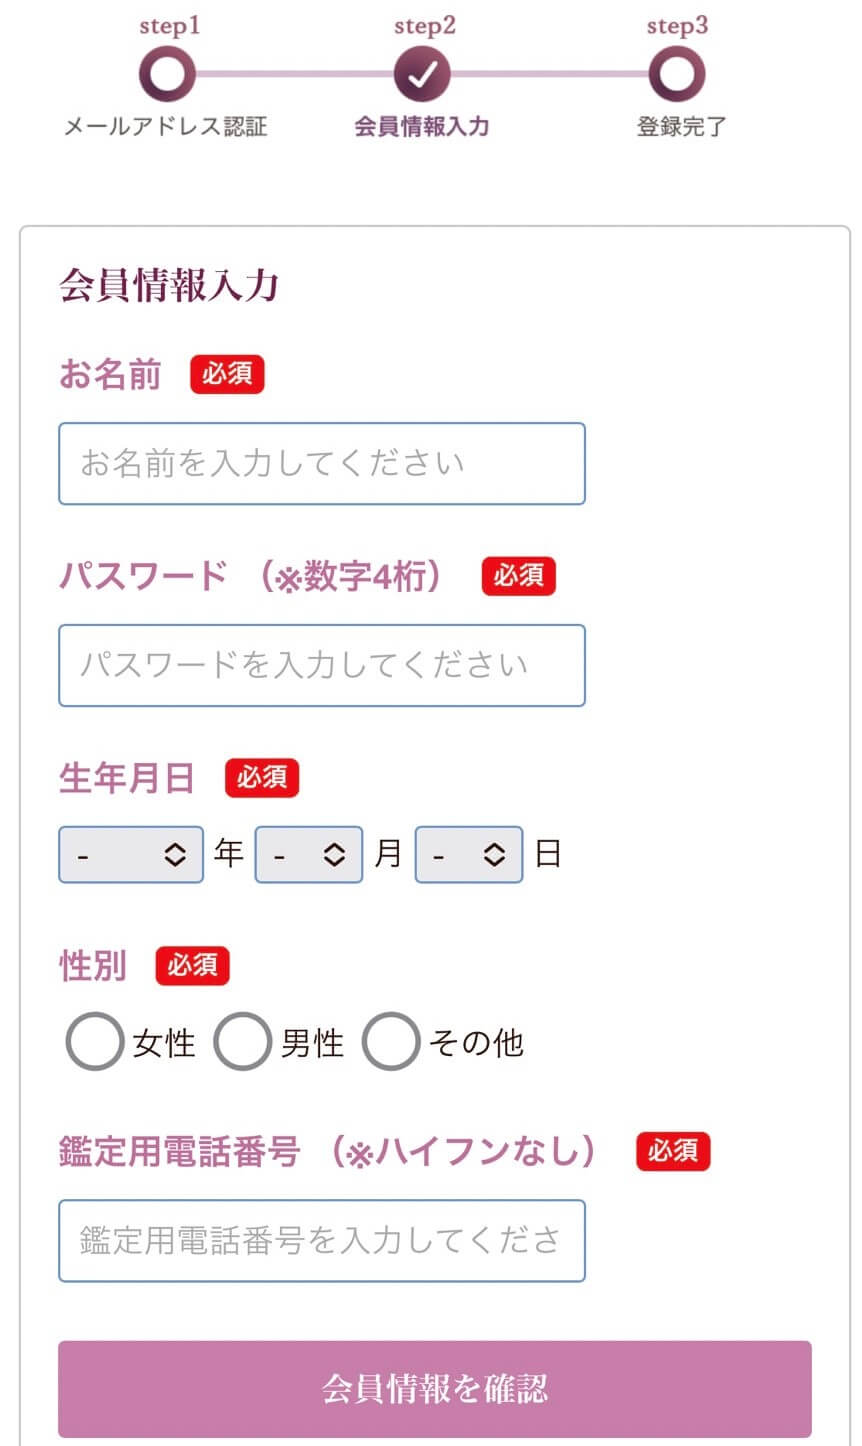The width and height of the screenshot is (862, 1446).
Task: Click into the パスワード input field
Action: [322, 666]
